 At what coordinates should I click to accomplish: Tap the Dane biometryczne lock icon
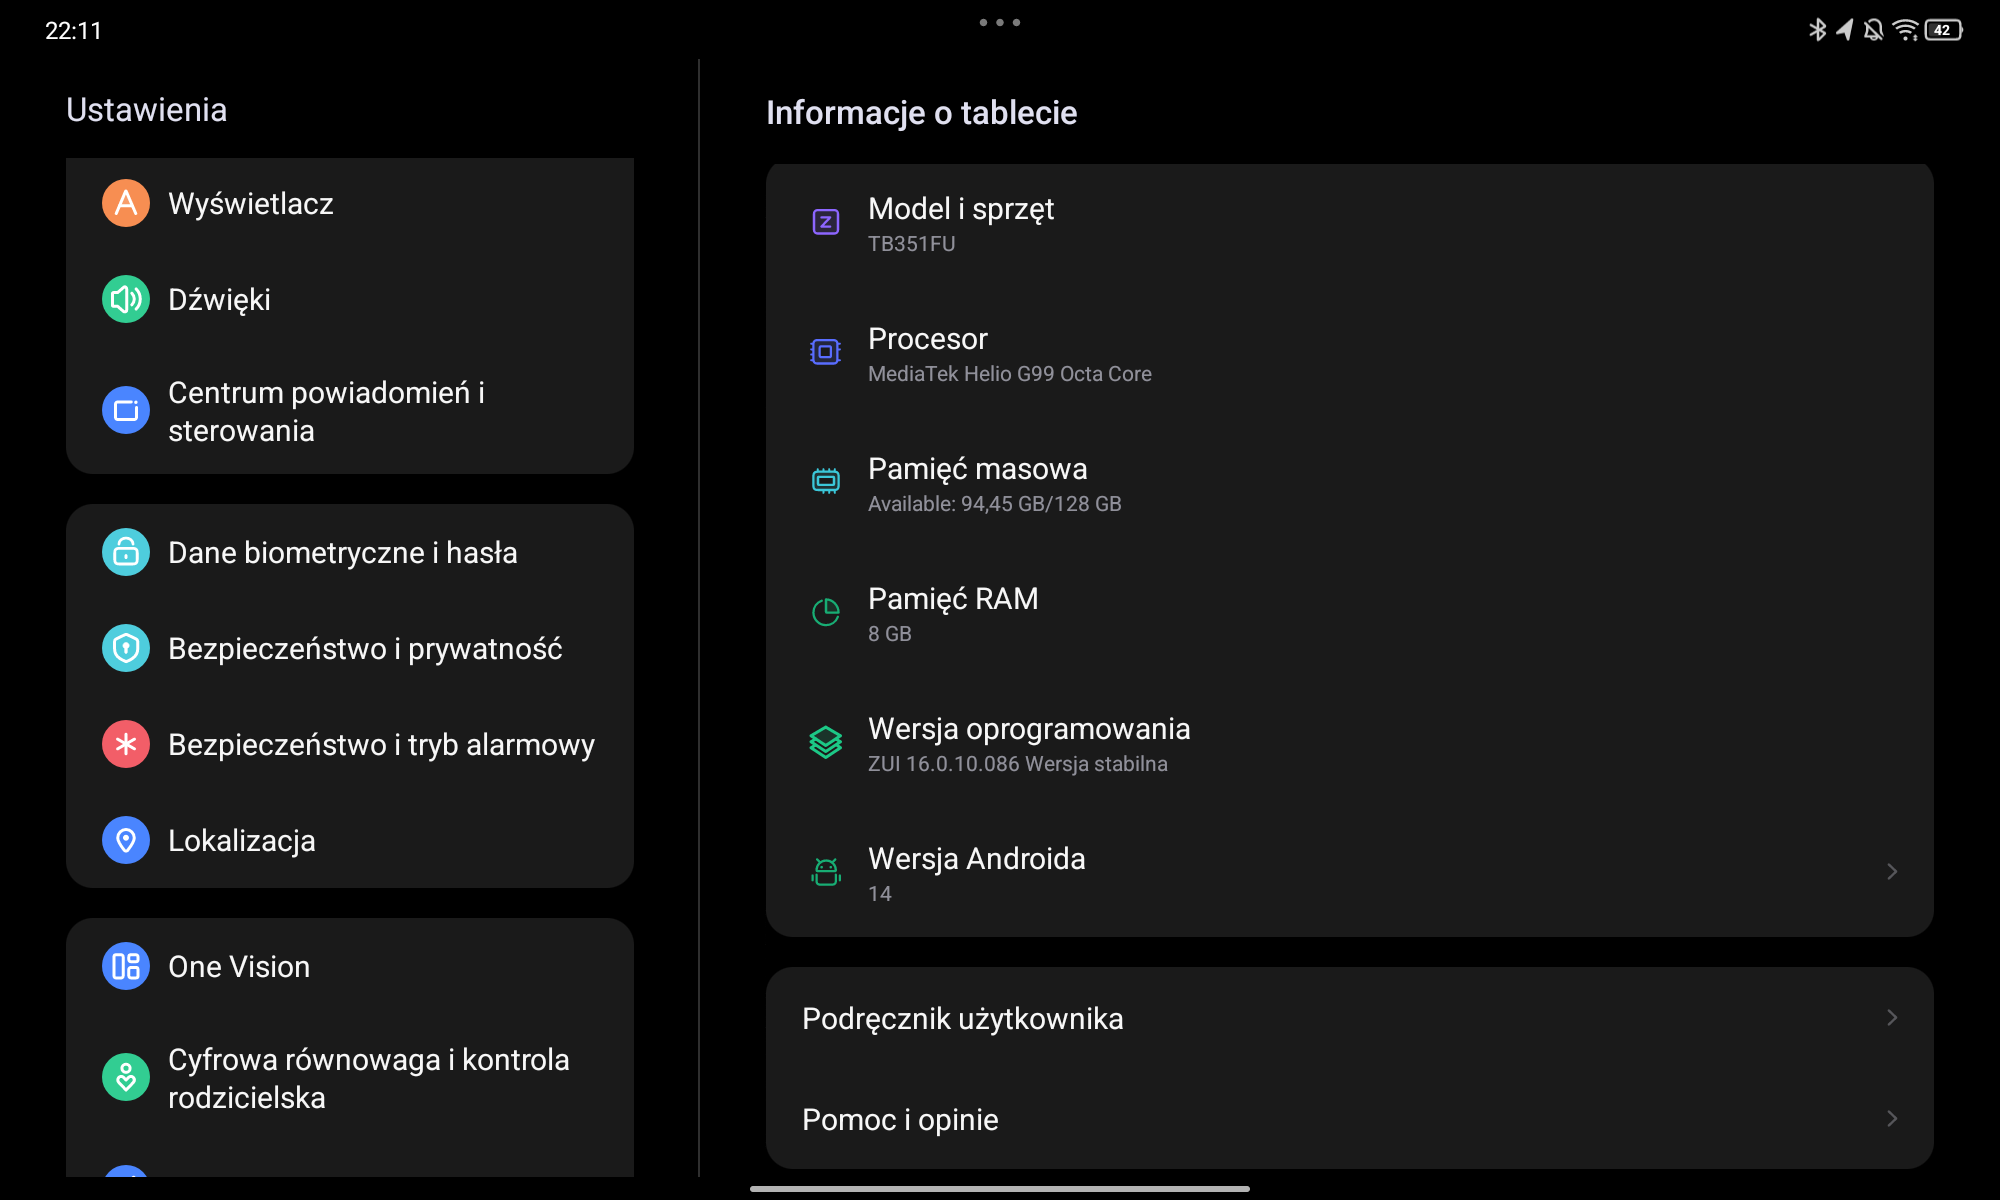126,552
